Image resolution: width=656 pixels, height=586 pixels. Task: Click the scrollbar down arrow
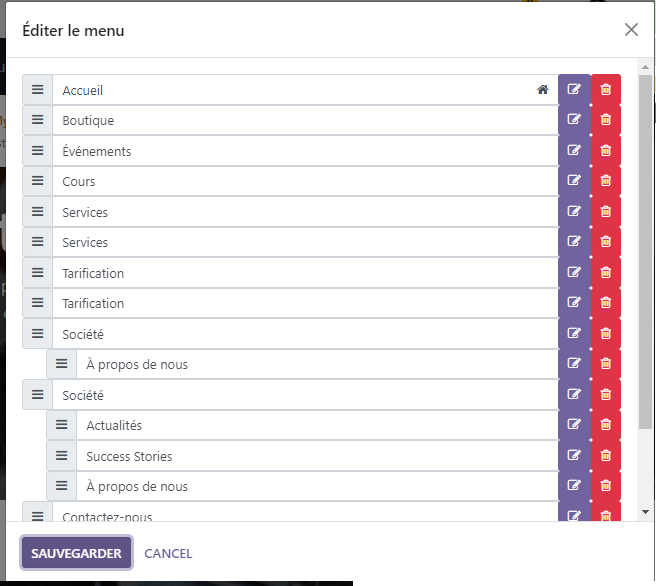(645, 513)
